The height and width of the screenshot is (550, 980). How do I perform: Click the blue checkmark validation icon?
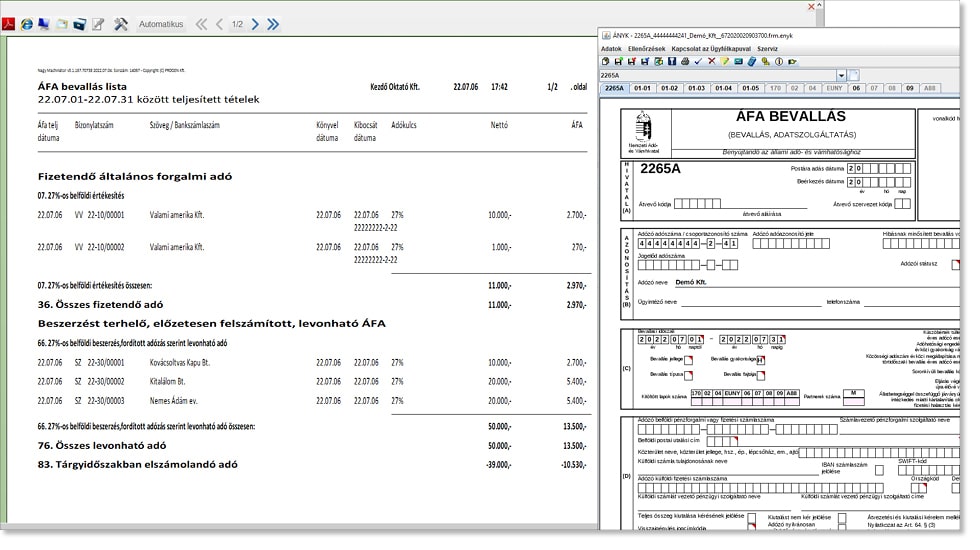pyautogui.click(x=698, y=62)
